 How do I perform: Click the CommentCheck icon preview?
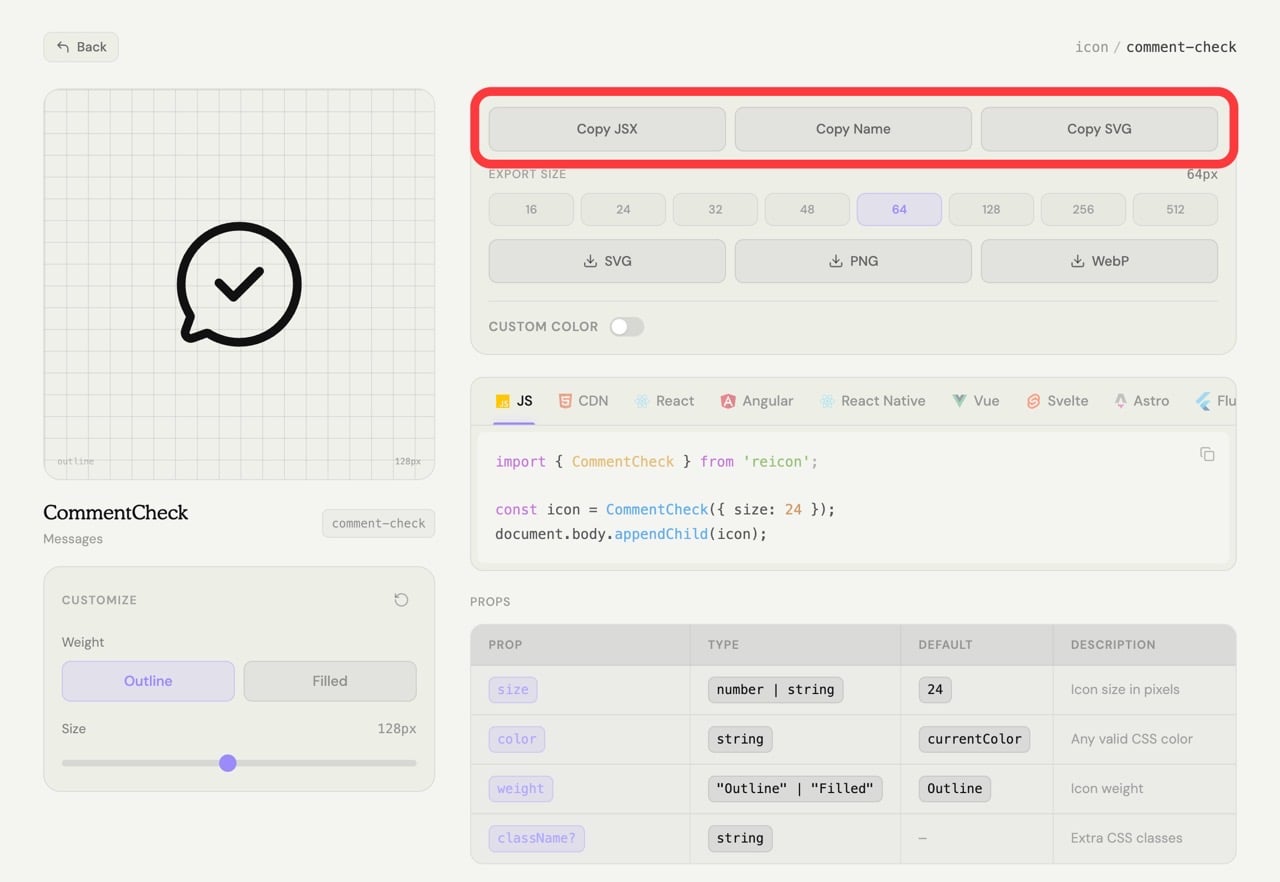pos(239,284)
